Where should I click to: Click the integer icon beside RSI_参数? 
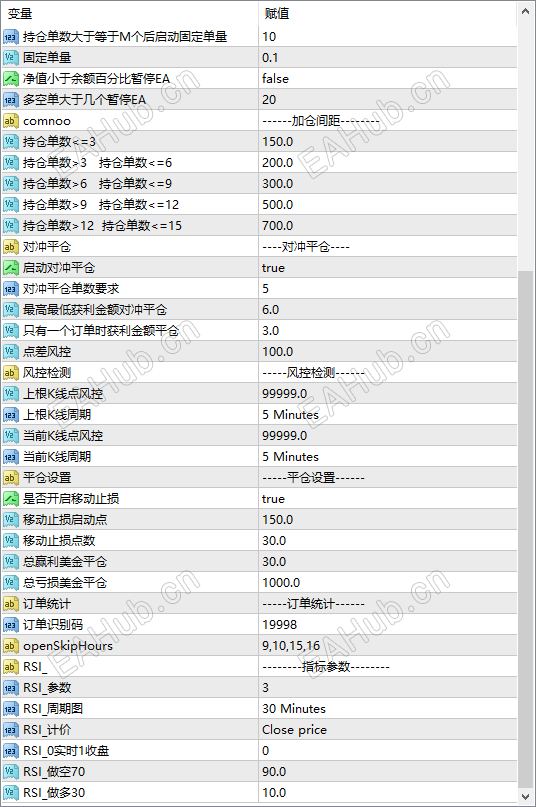click(11, 688)
